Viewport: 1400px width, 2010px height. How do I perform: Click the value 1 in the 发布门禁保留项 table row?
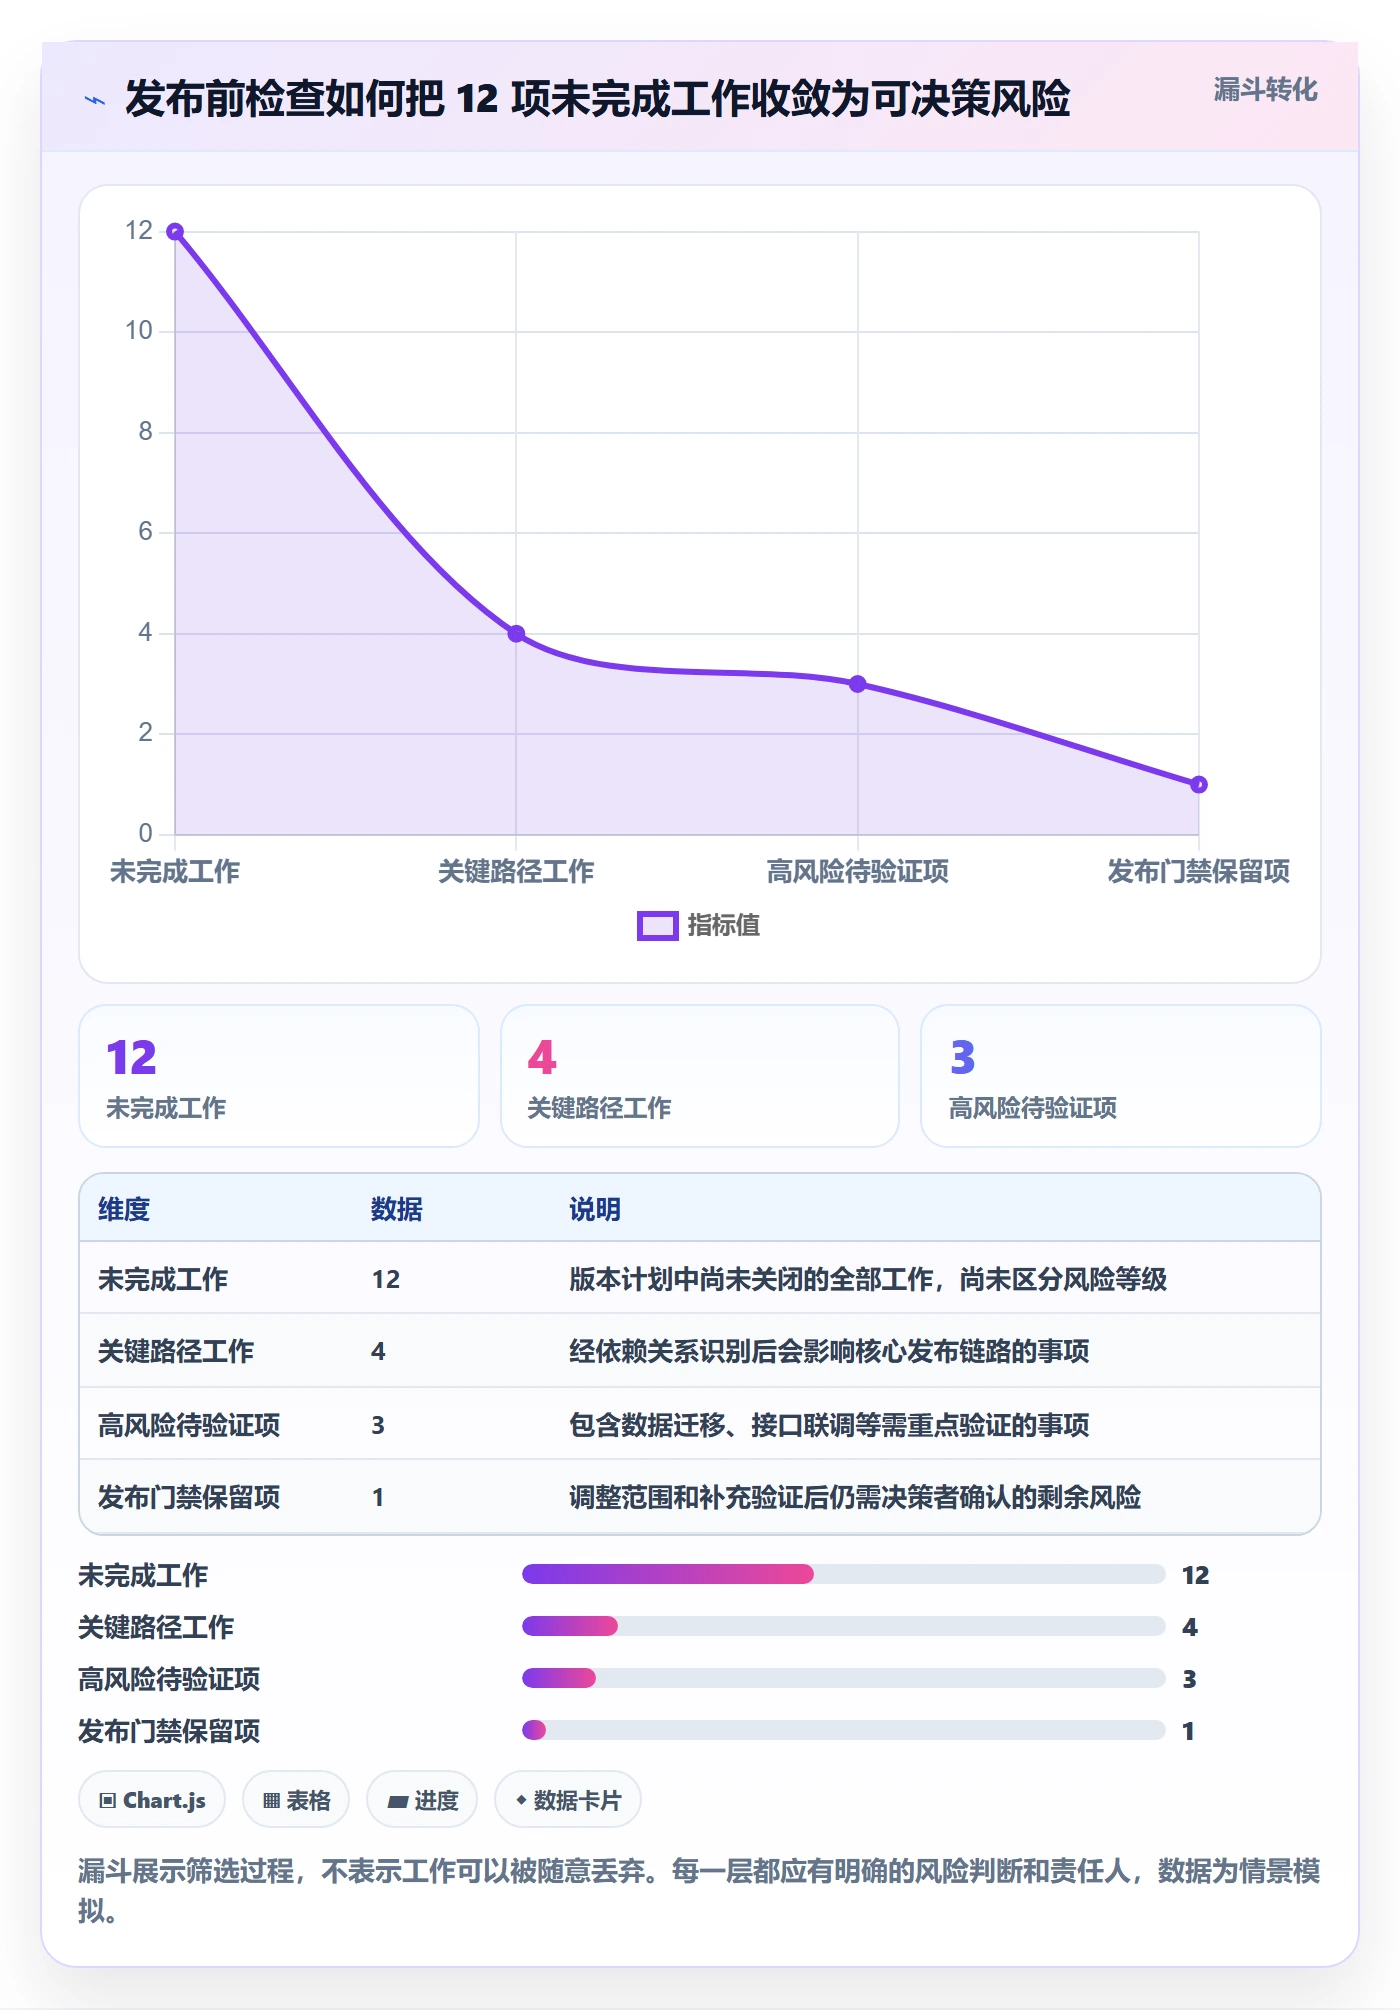[x=378, y=1498]
